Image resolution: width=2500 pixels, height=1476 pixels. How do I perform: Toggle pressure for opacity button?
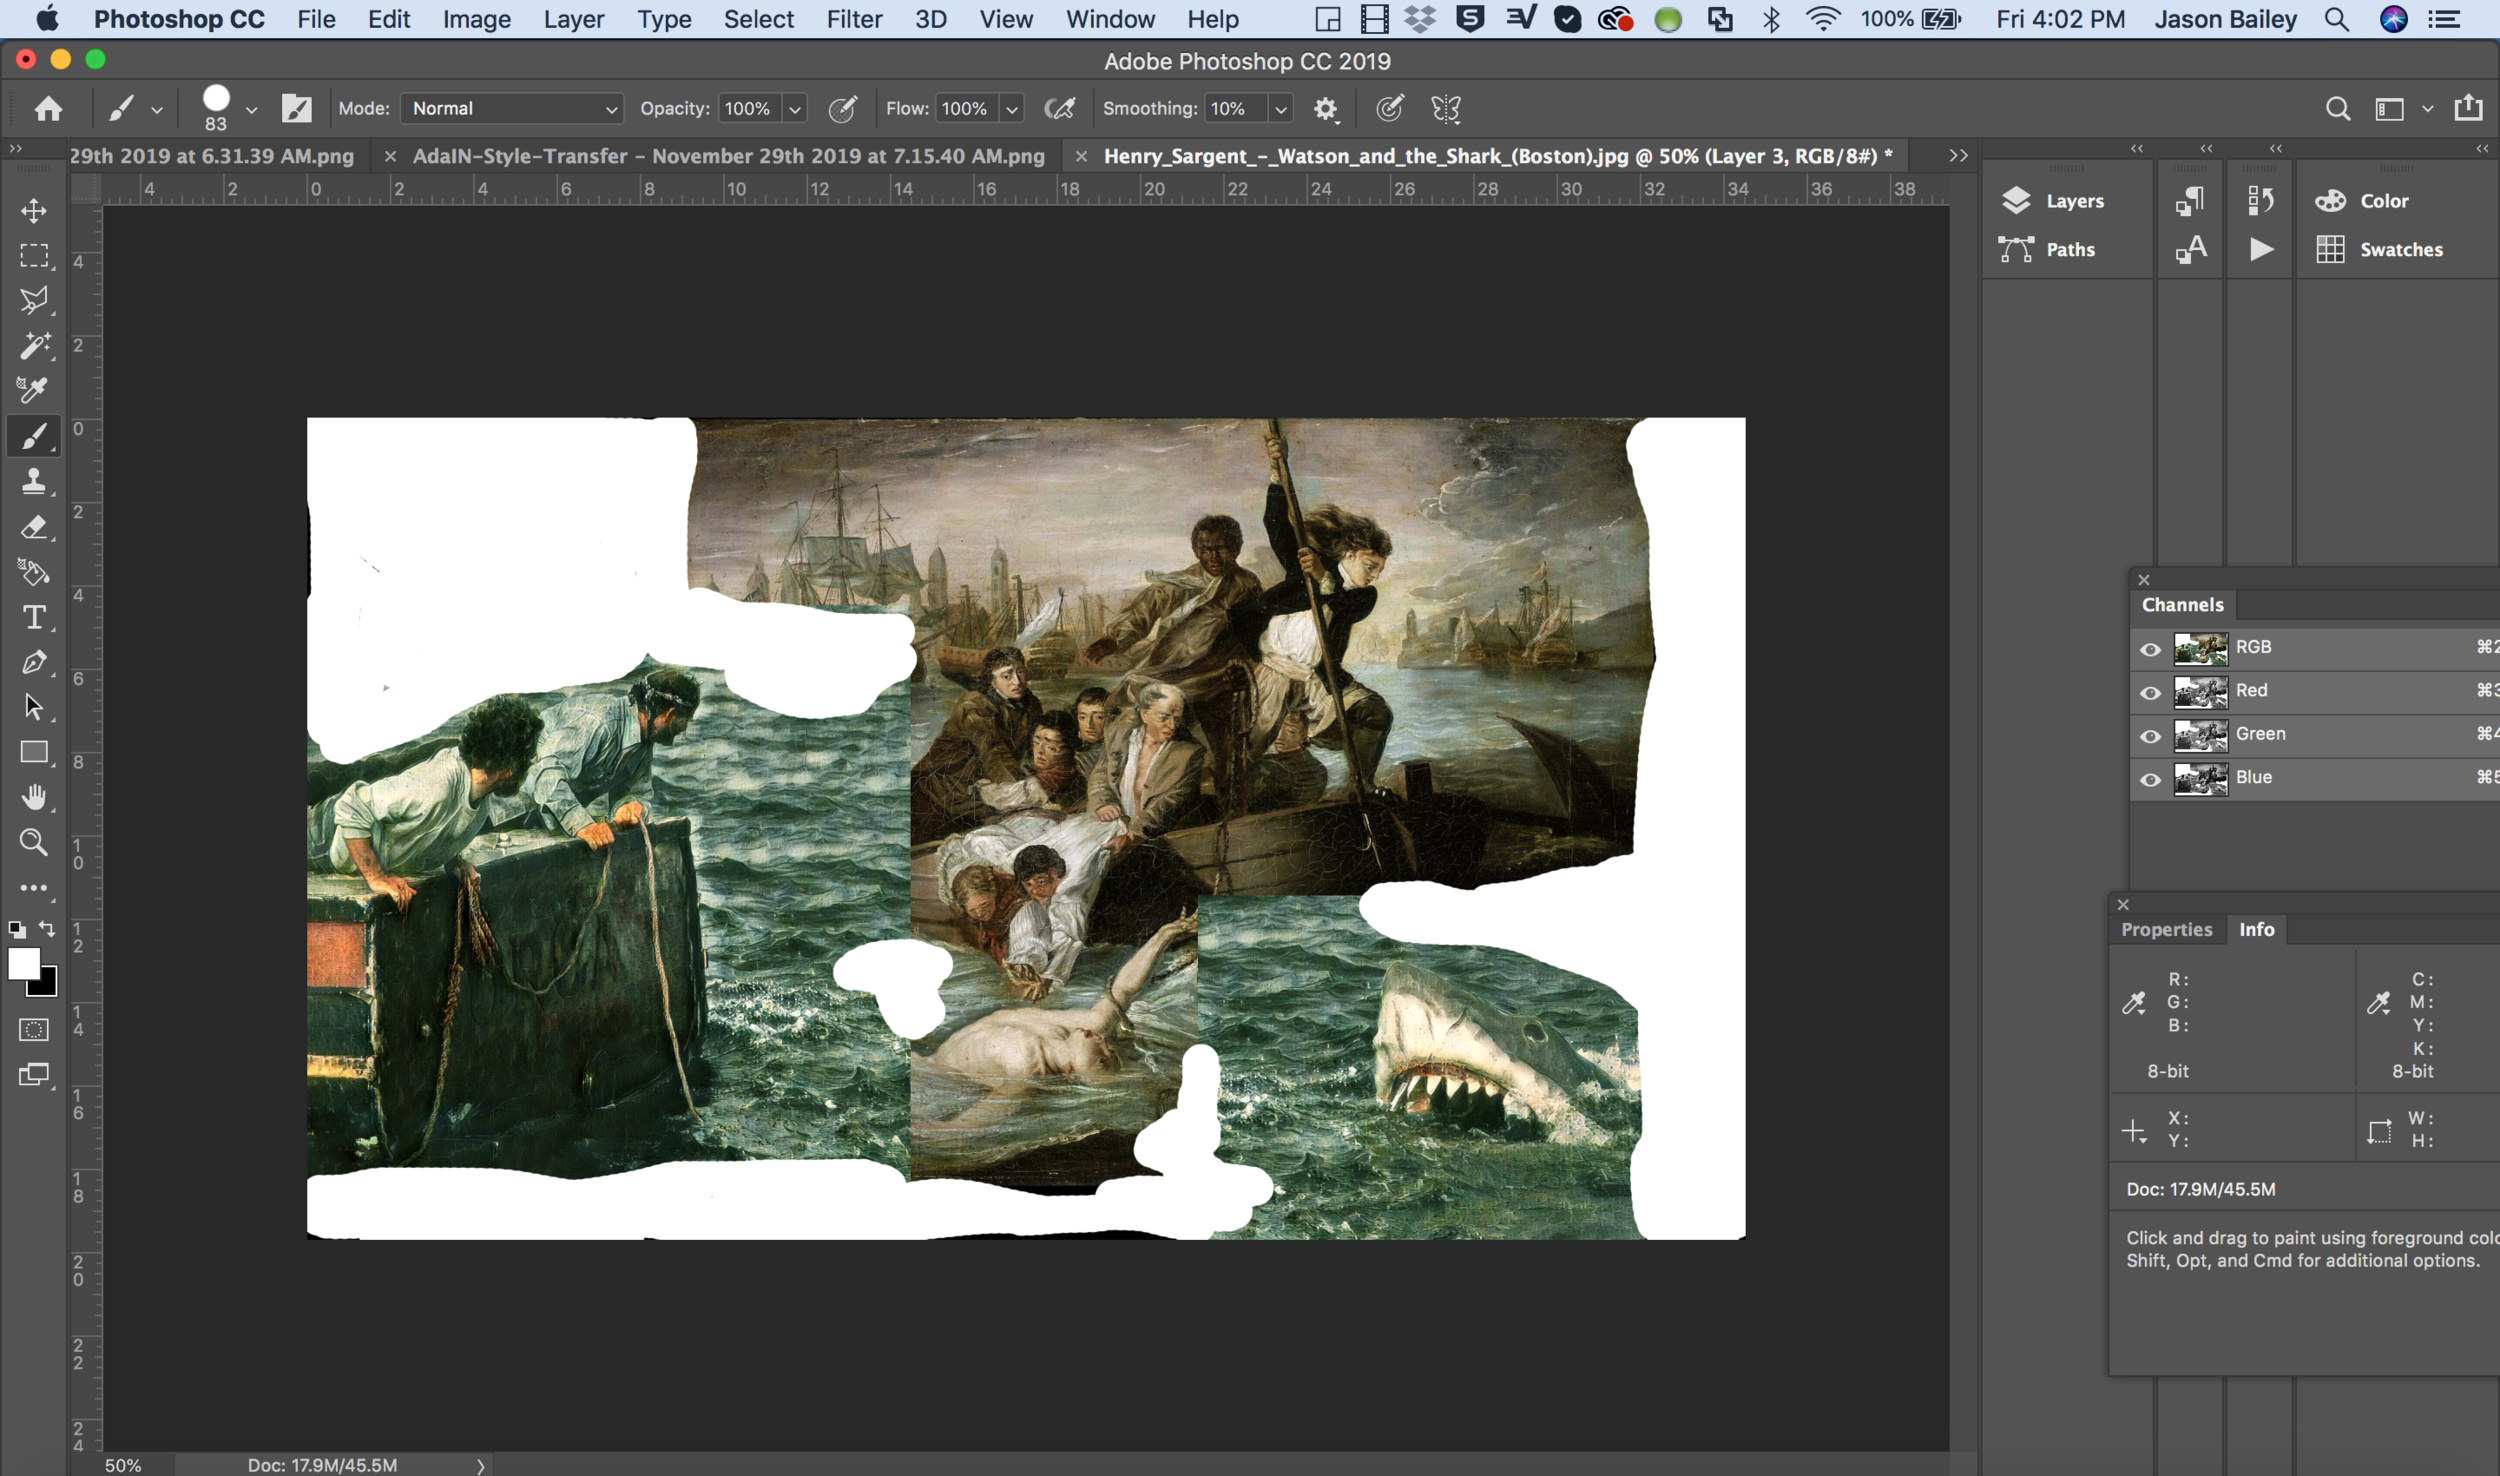click(843, 109)
